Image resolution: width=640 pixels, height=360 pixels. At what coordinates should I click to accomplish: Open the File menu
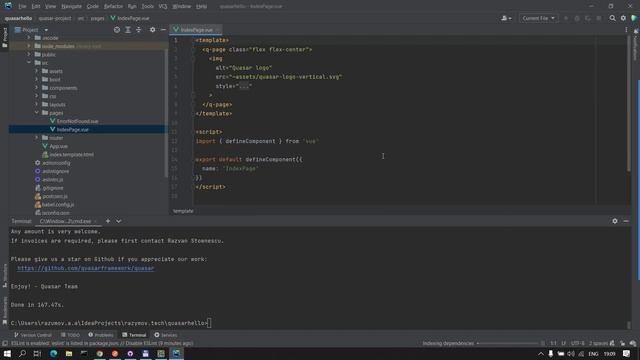click(22, 6)
